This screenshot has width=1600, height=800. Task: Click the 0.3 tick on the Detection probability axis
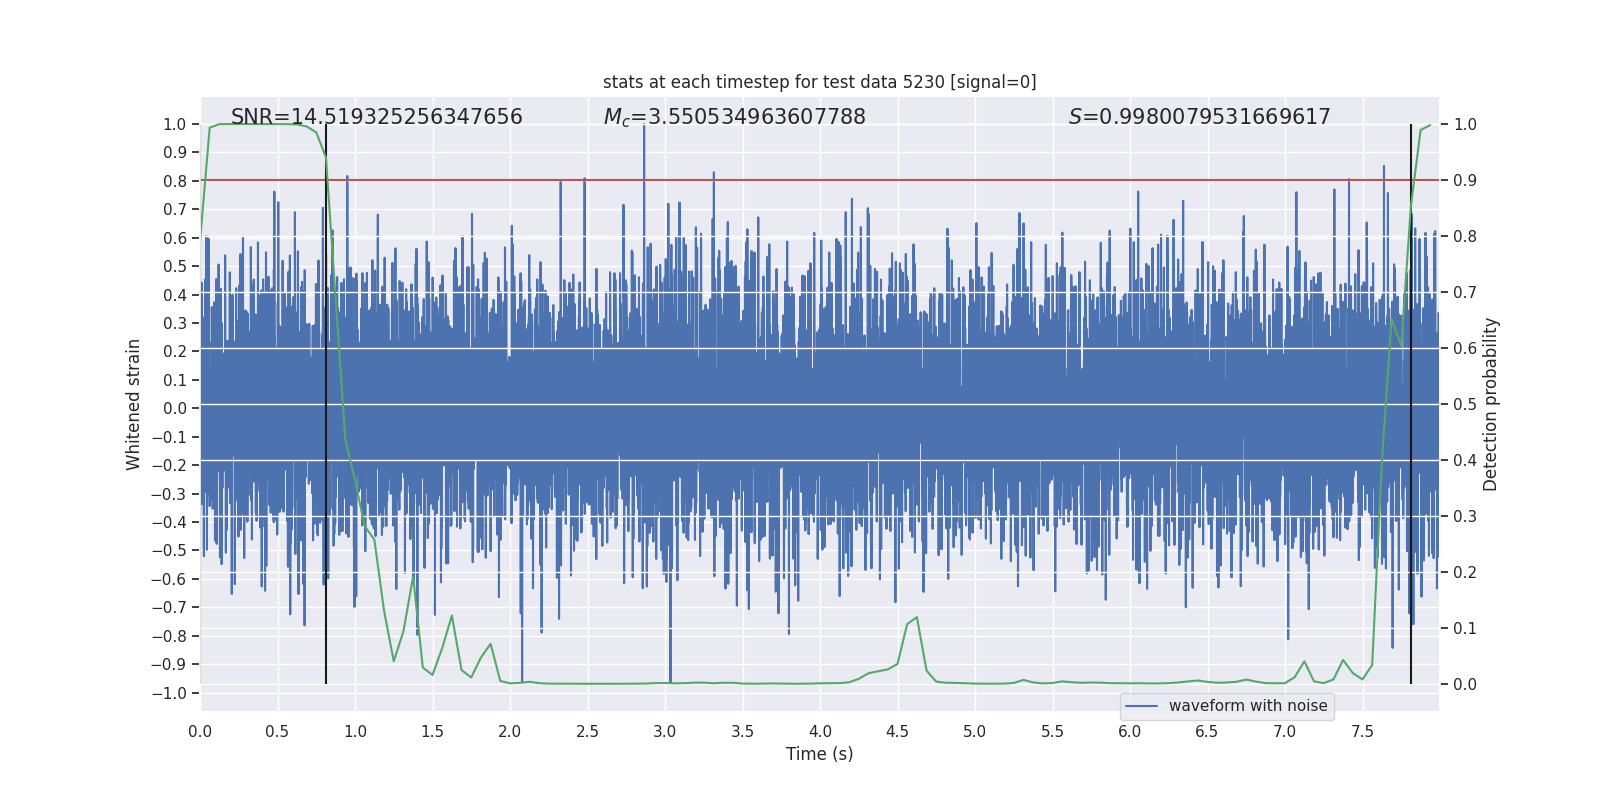[x=1465, y=517]
